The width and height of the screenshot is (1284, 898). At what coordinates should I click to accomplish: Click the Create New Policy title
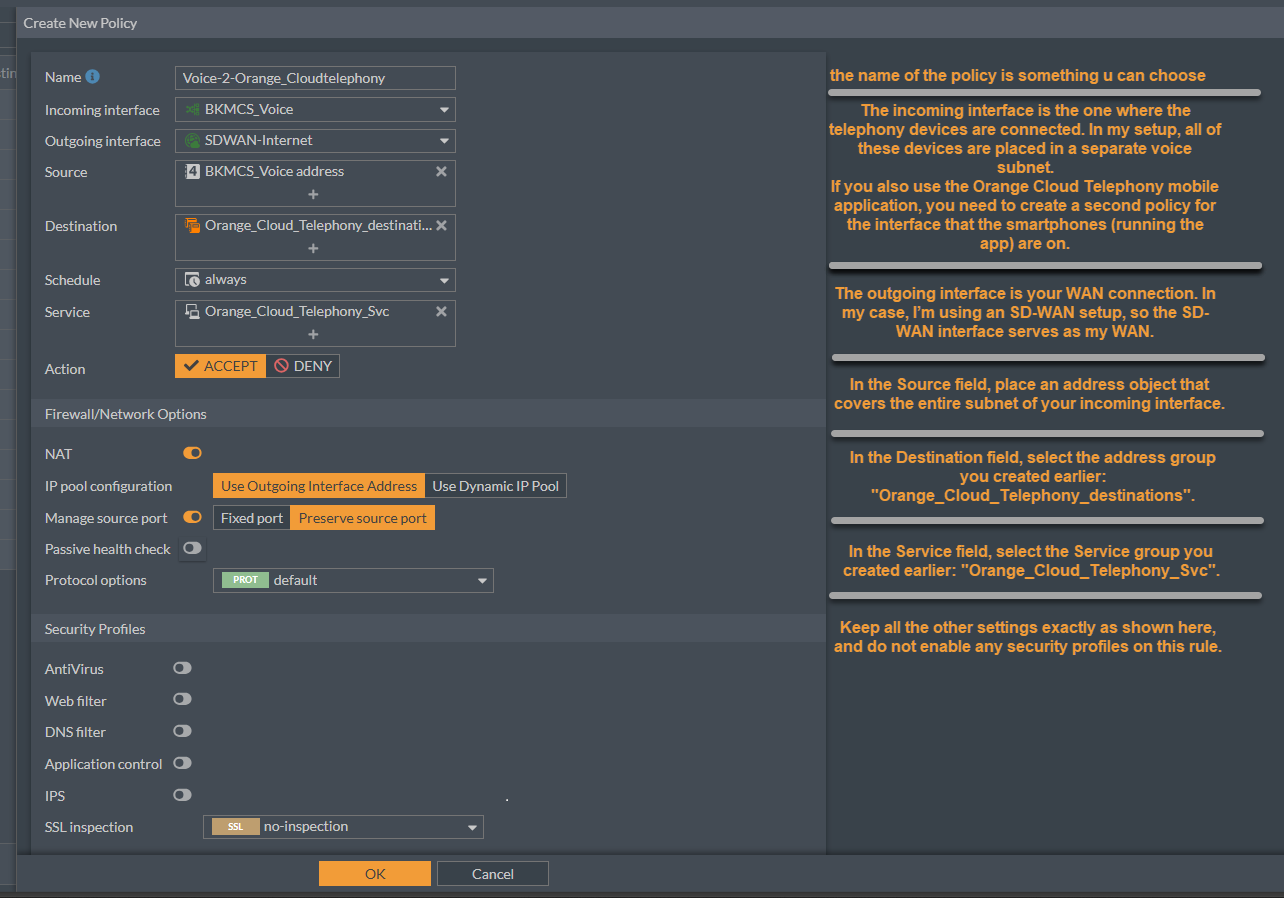point(81,22)
